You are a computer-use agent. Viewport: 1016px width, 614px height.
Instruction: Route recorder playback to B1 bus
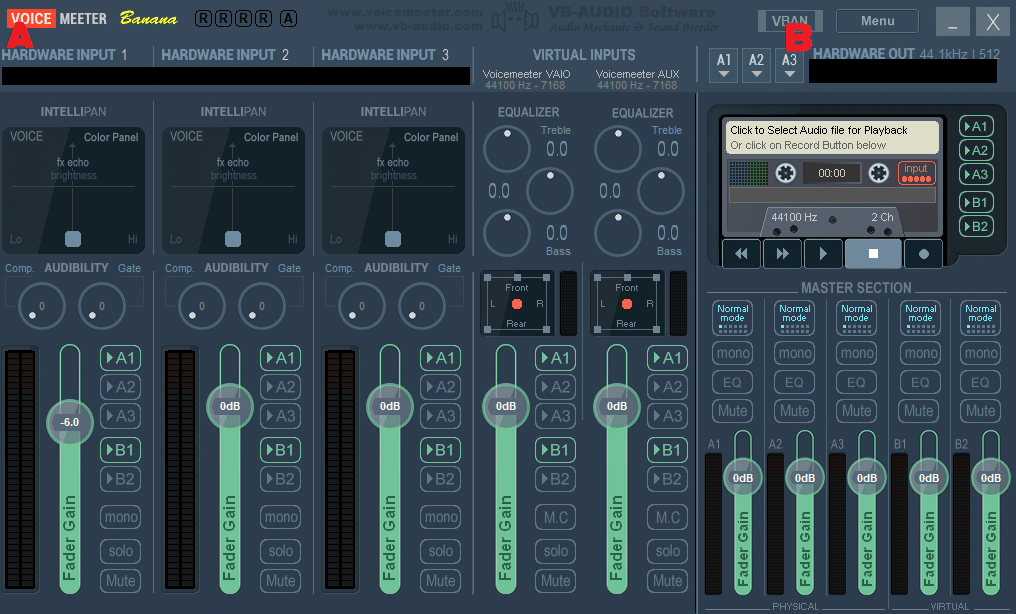(x=976, y=202)
